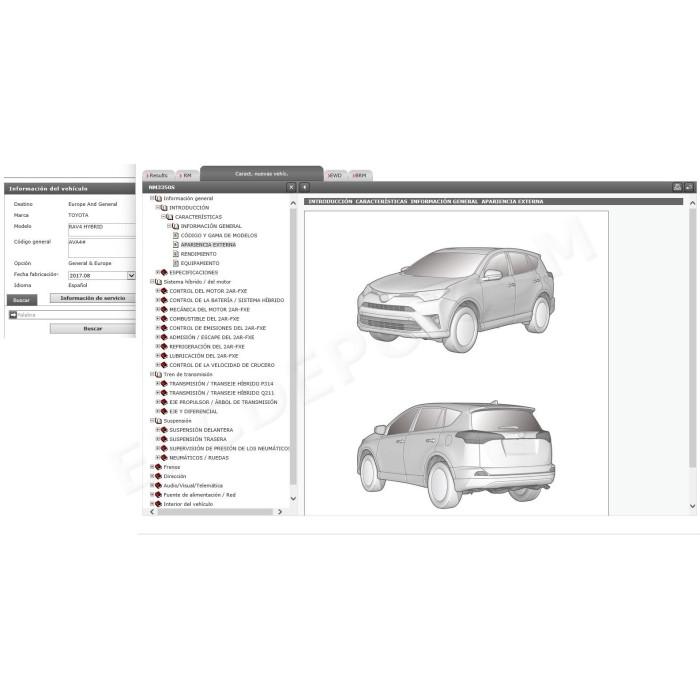Expand REFRIGERACIÓN DEL 2AR-FXE node
The width and height of the screenshot is (700, 700).
[x=158, y=346]
